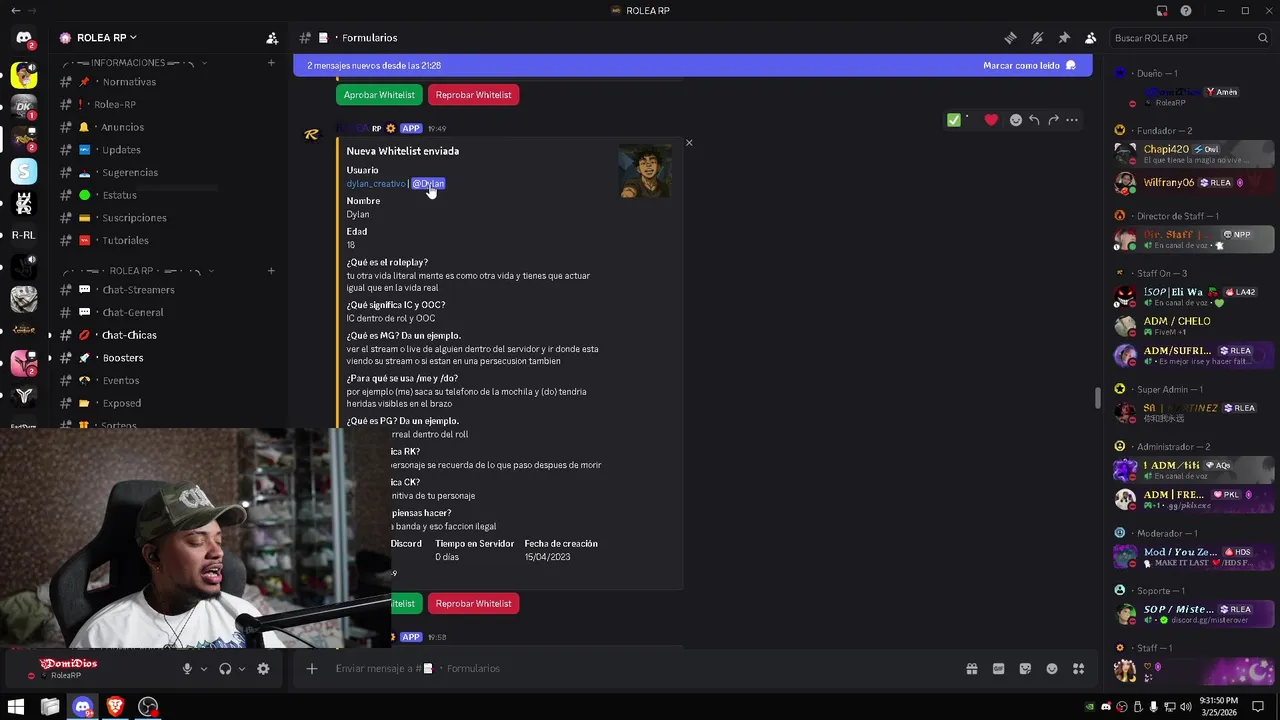Toggle microphone mute in user panel

(187, 669)
